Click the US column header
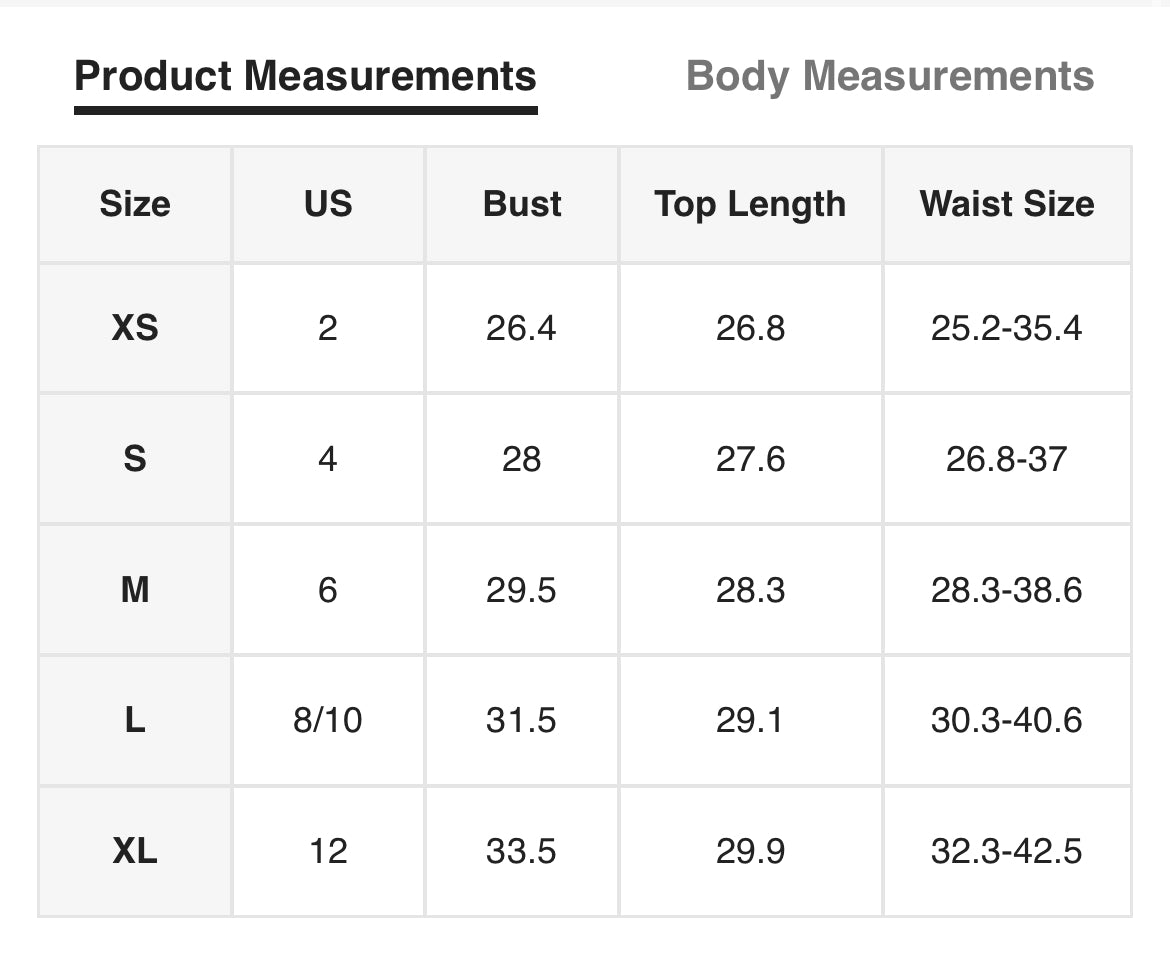1170x955 pixels. click(328, 204)
